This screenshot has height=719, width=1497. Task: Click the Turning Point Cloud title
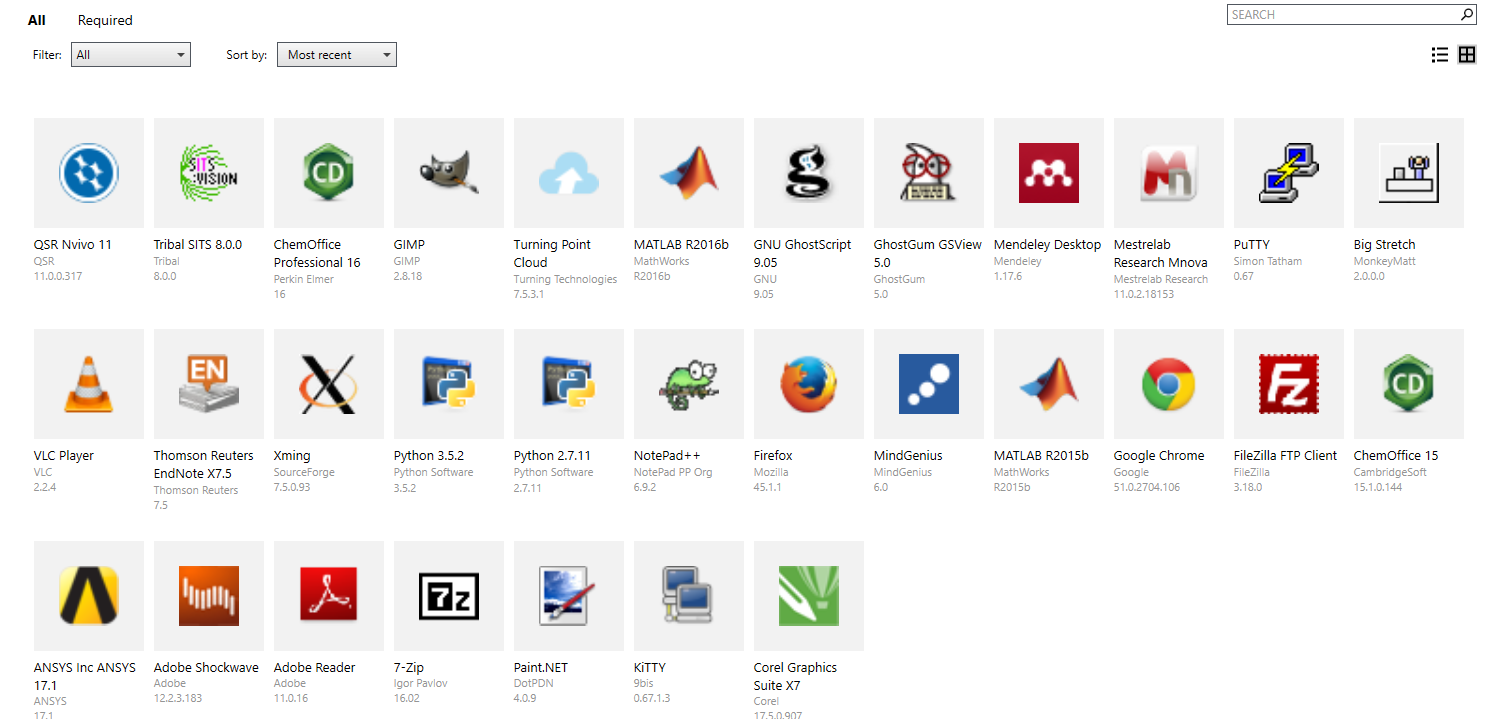(552, 254)
